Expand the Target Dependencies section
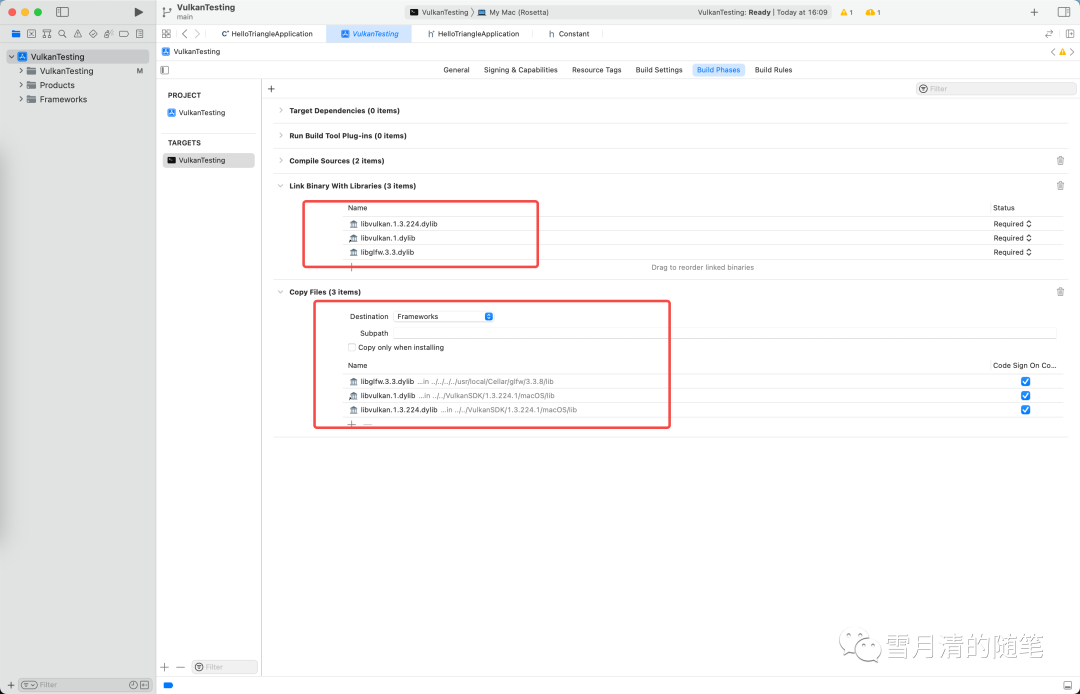The height and width of the screenshot is (694, 1080). click(281, 111)
